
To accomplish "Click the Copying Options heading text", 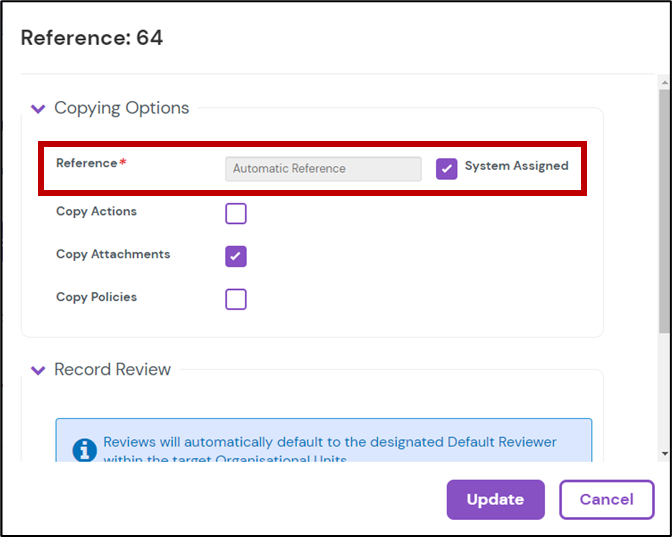I will [121, 108].
